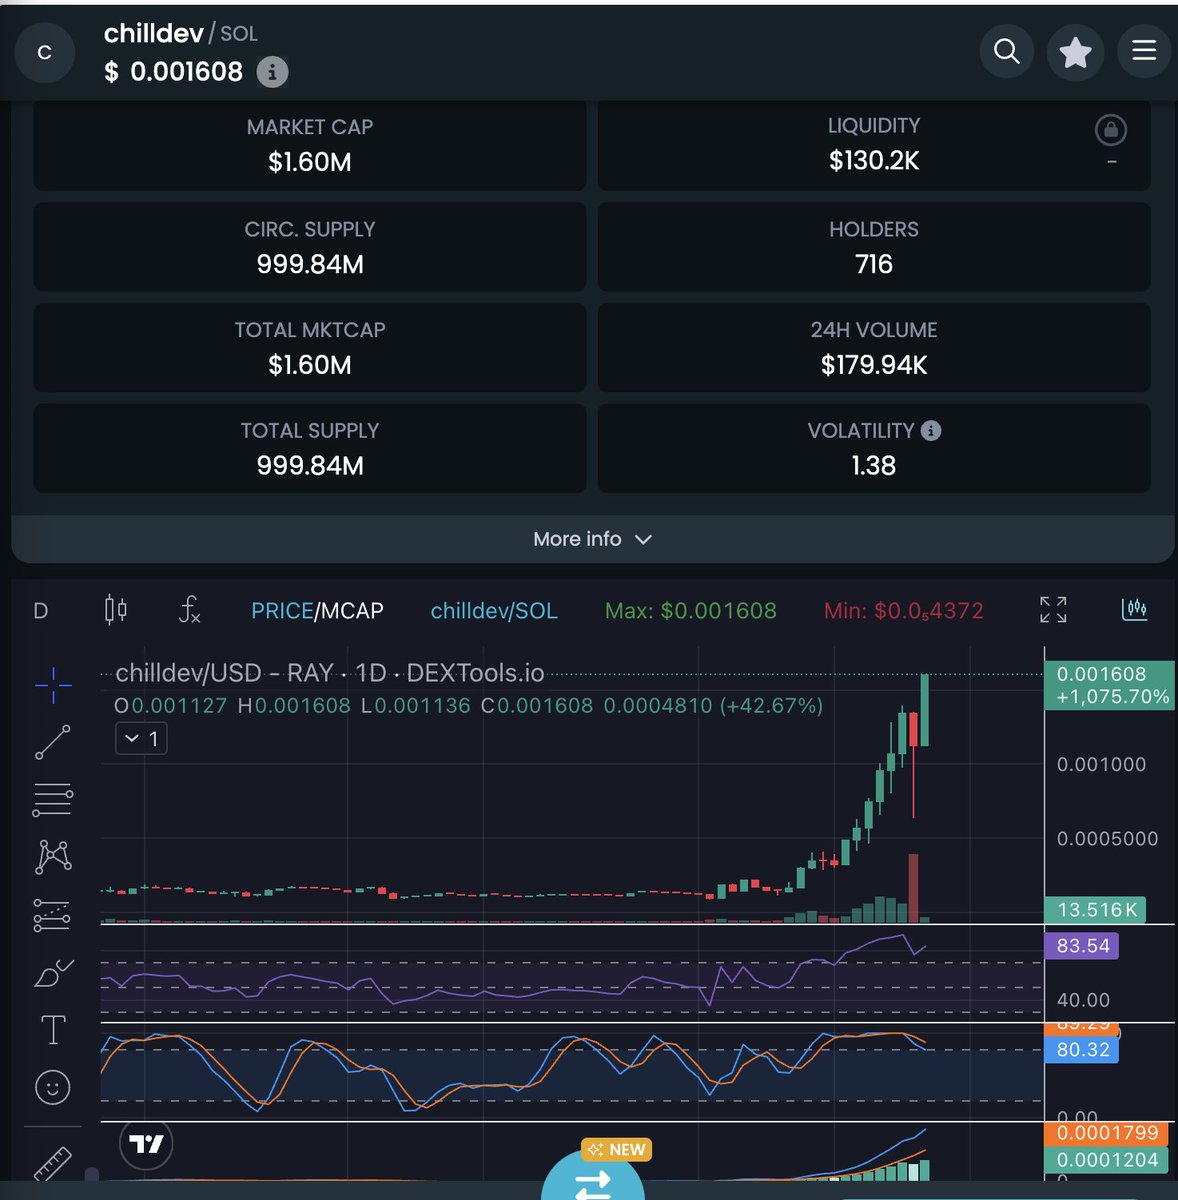Viewport: 1178px width, 1200px height.
Task: Select the ruler measure tool
Action: tap(53, 1163)
